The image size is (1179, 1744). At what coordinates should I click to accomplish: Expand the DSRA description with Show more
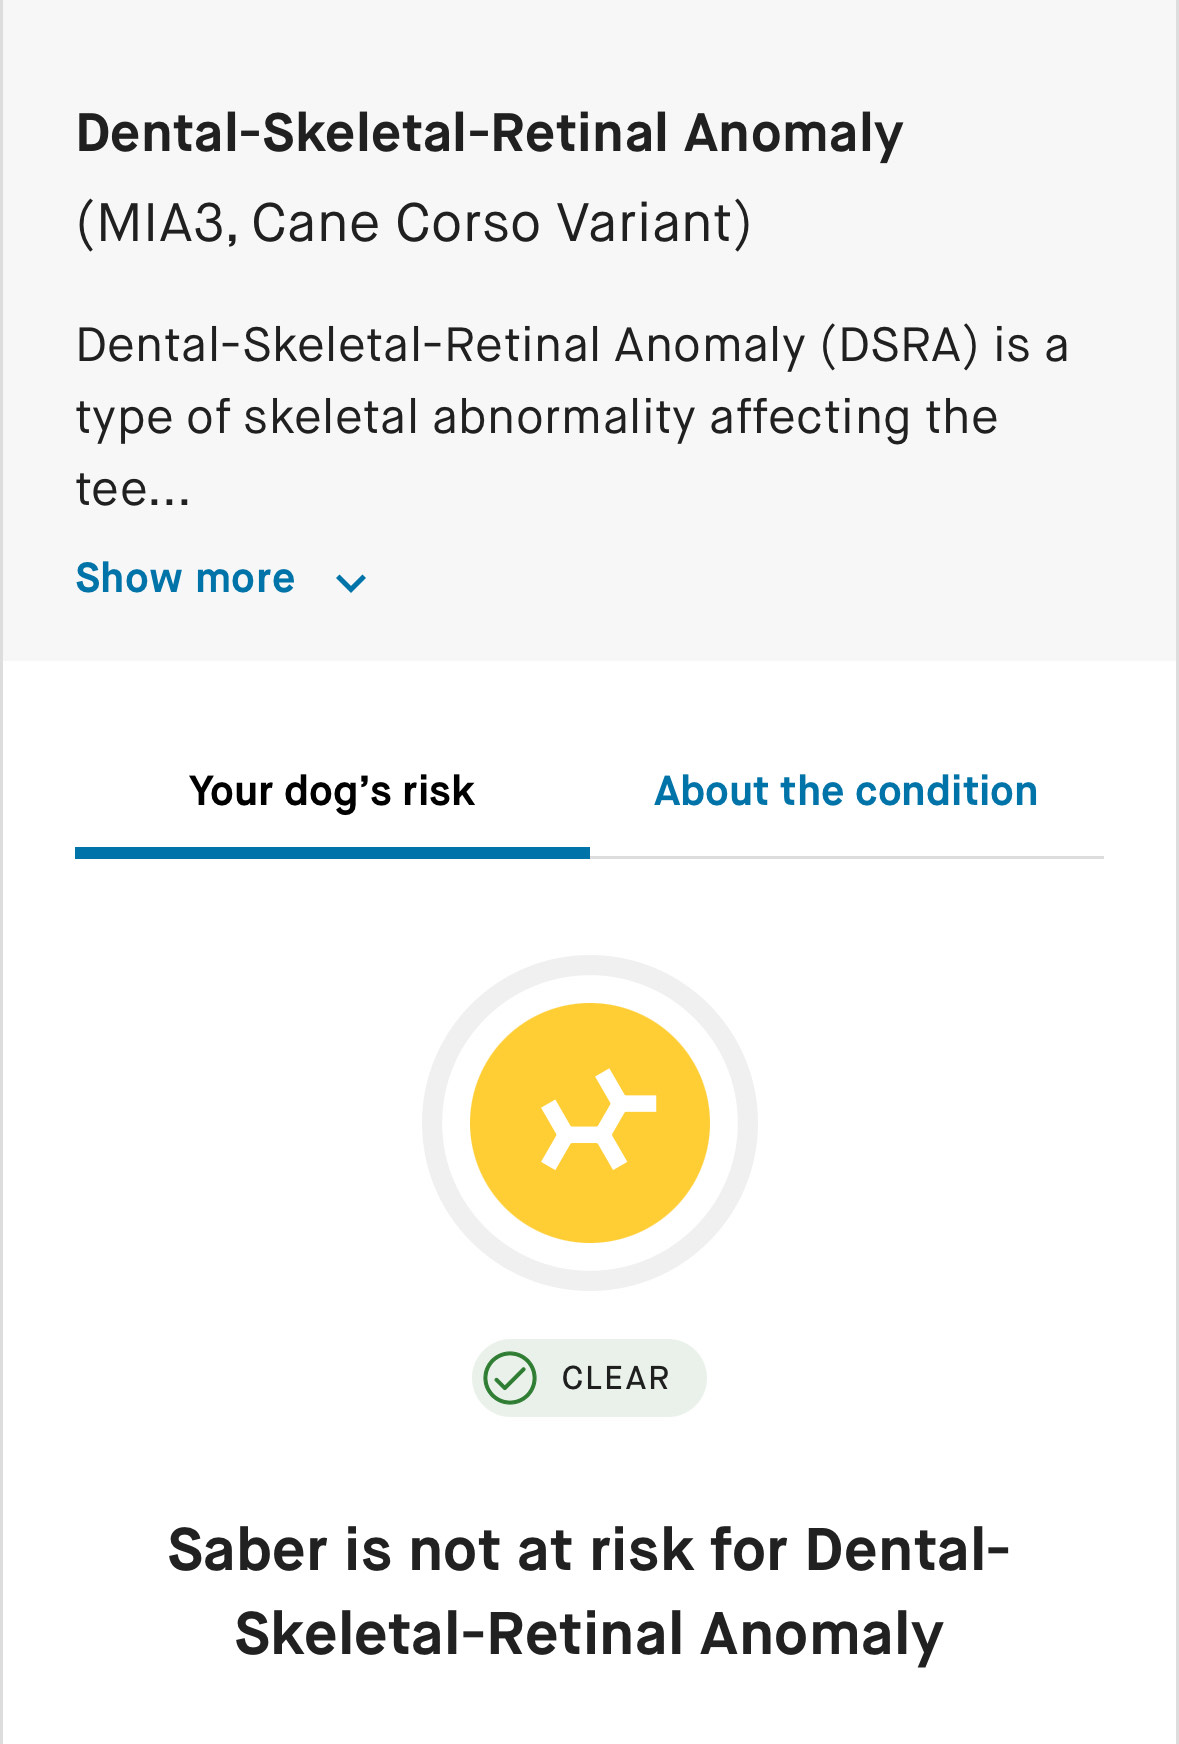click(x=186, y=578)
